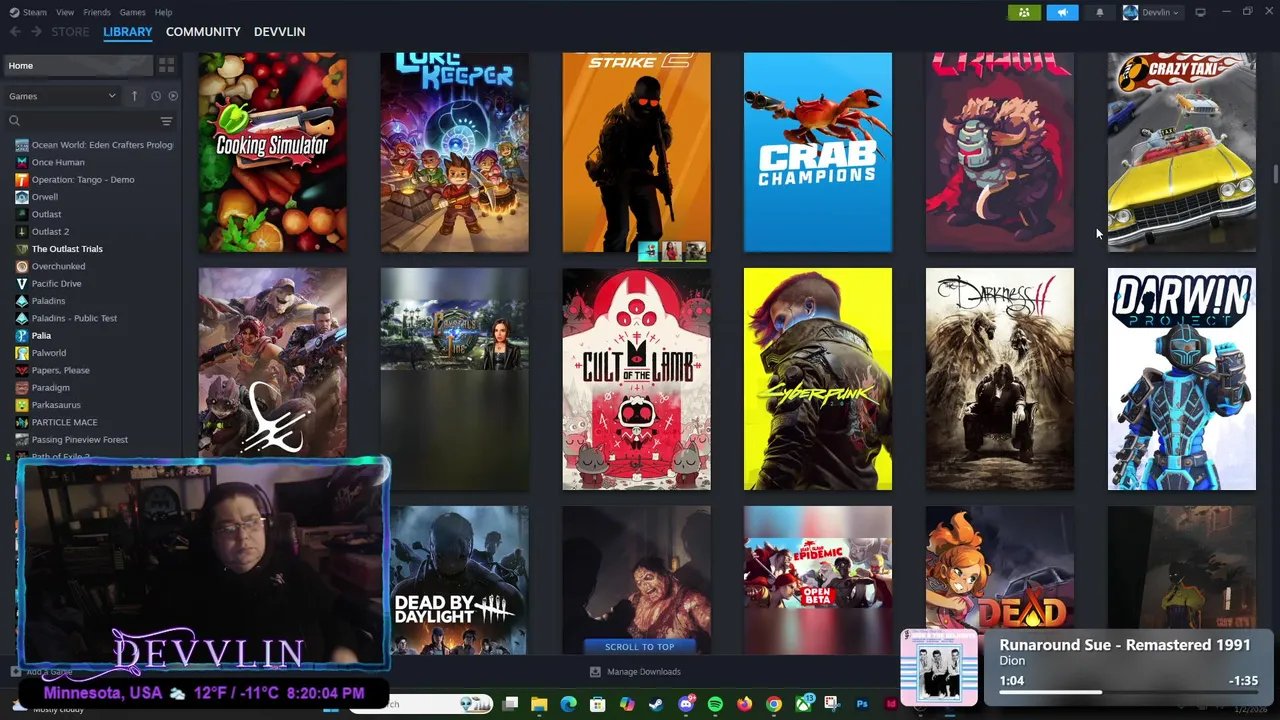Open the STORE tab
This screenshot has height=720, width=1280.
(x=70, y=32)
